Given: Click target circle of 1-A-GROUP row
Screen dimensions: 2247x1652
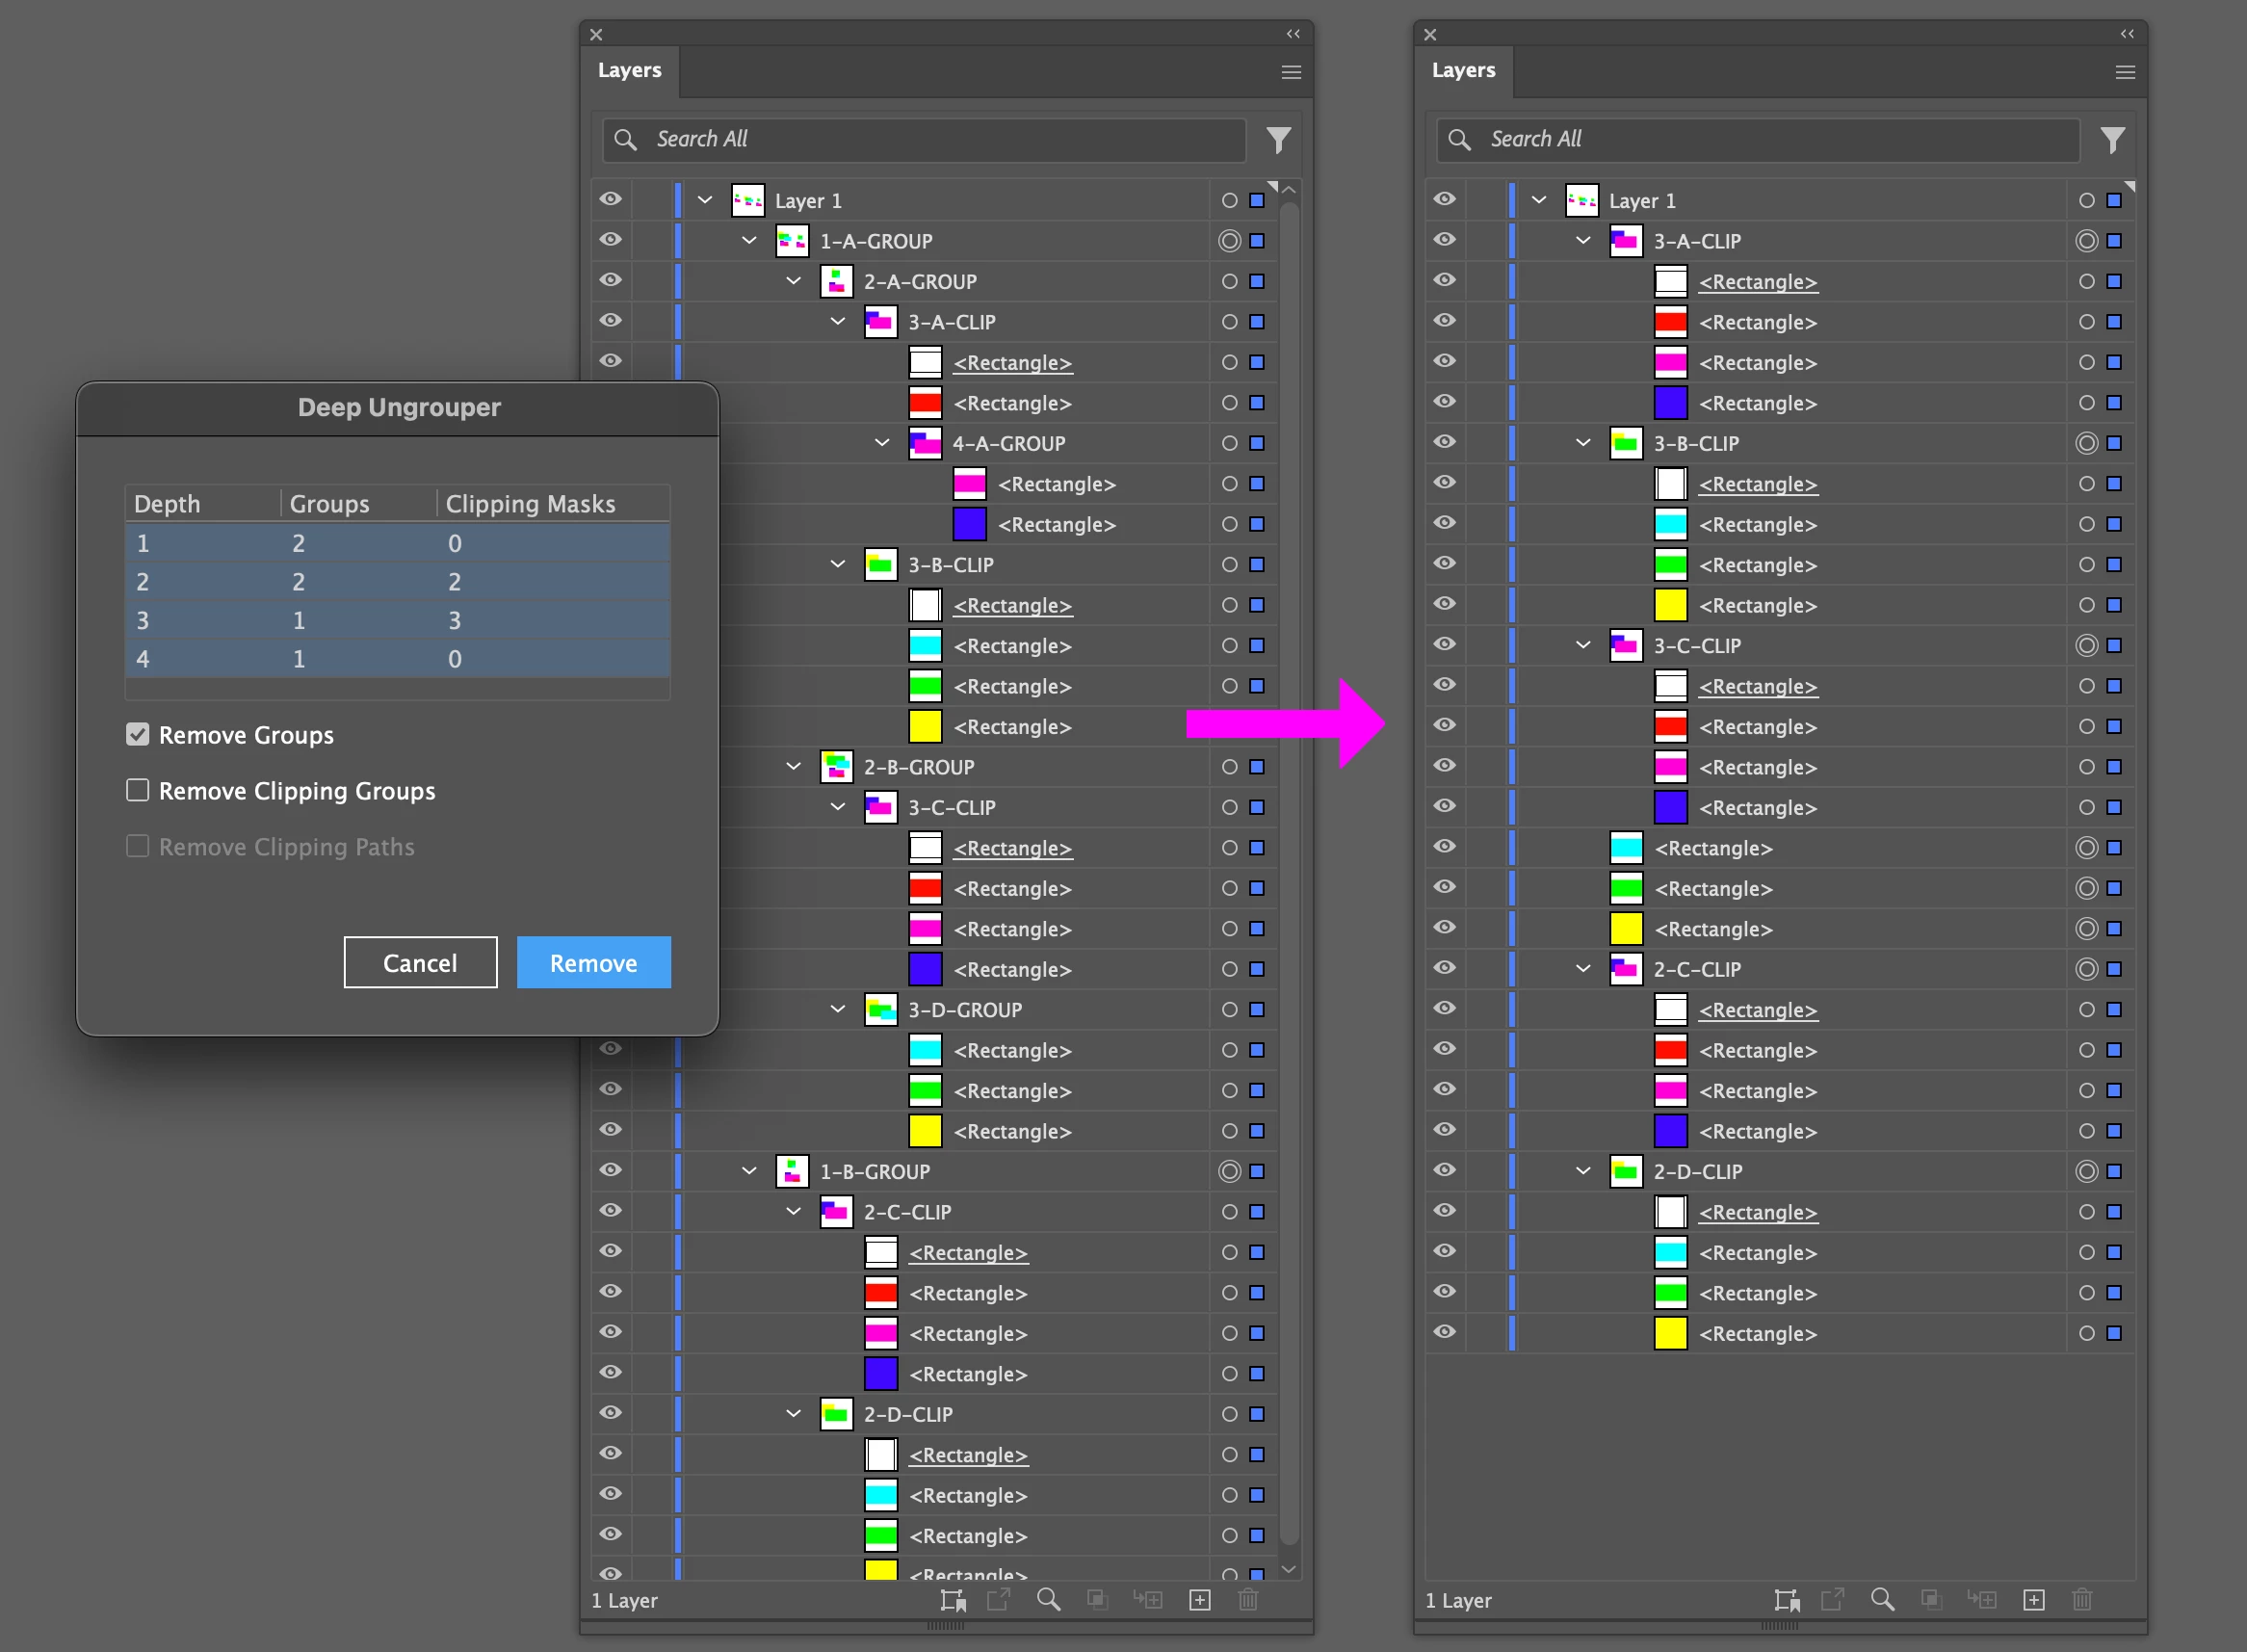Looking at the screenshot, I should (x=1229, y=241).
